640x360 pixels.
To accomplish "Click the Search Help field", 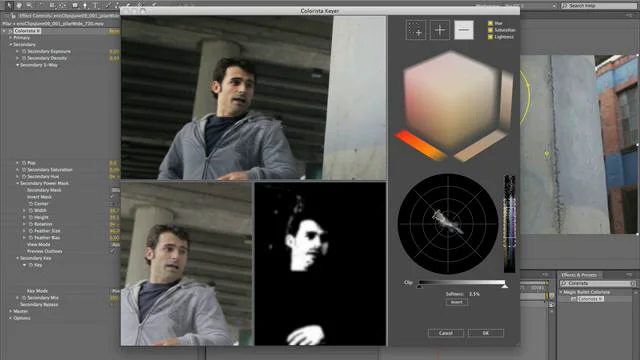I will [599, 5].
